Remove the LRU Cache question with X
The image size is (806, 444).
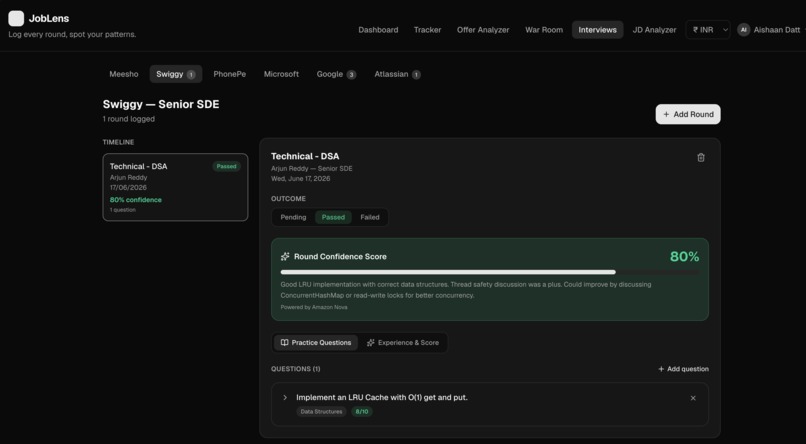[x=693, y=398]
